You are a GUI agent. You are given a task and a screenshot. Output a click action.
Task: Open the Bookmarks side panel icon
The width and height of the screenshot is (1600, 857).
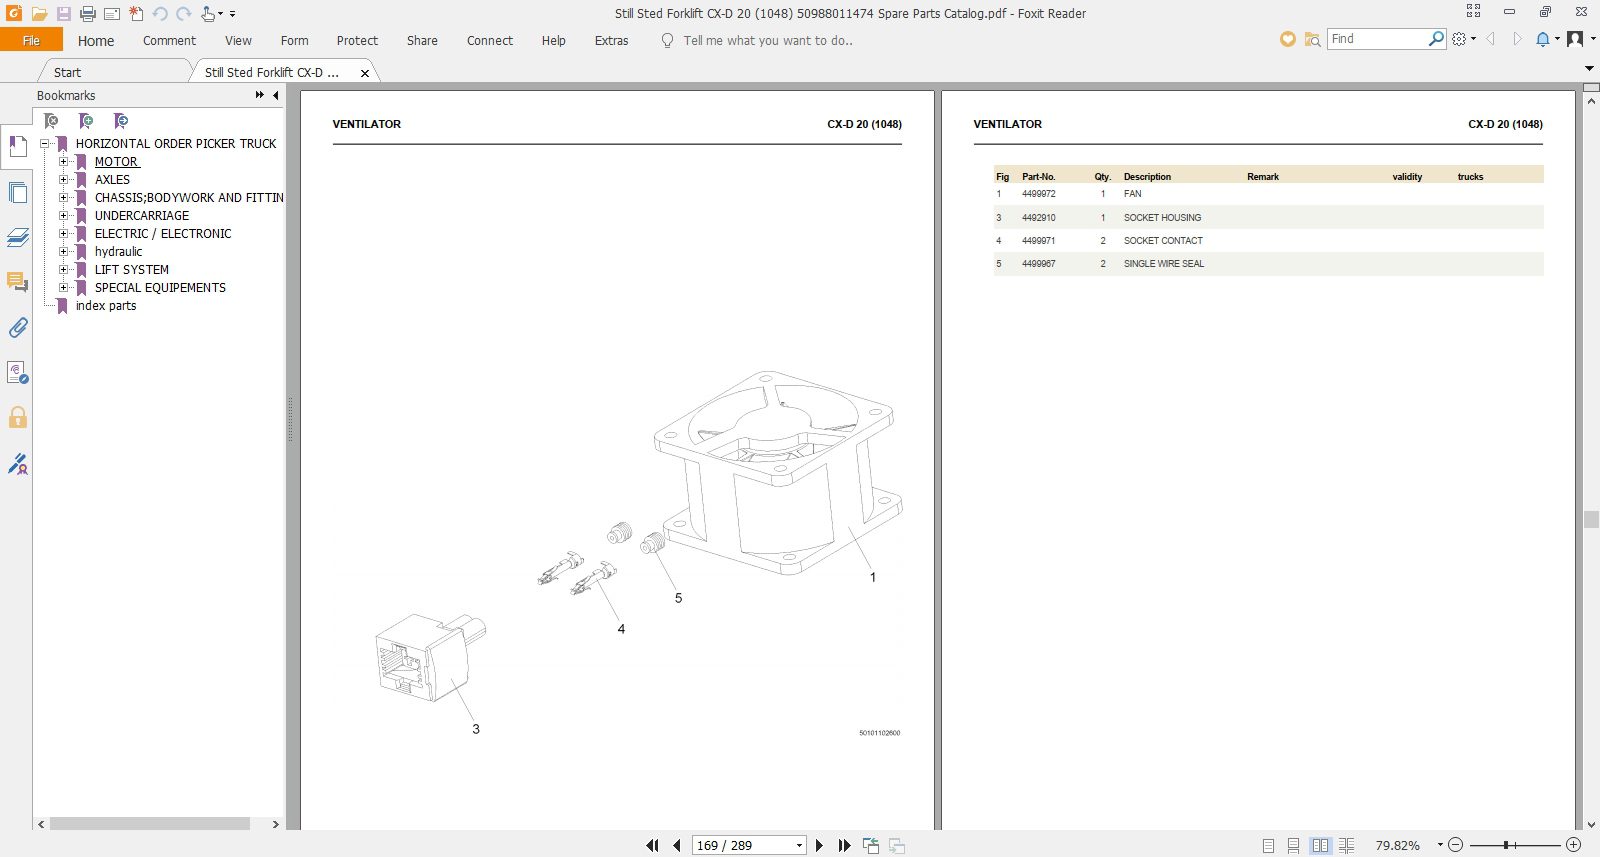(x=17, y=147)
